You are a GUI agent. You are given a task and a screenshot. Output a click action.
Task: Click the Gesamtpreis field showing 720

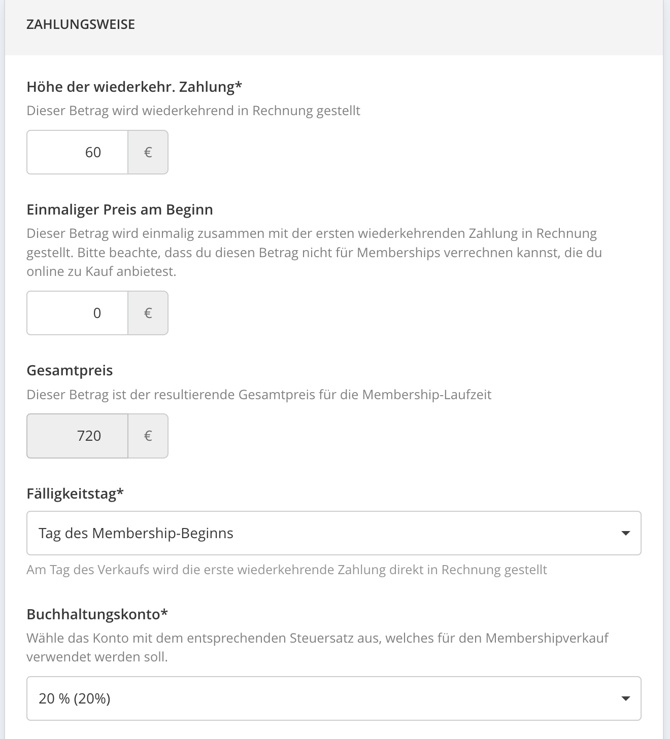(x=77, y=436)
